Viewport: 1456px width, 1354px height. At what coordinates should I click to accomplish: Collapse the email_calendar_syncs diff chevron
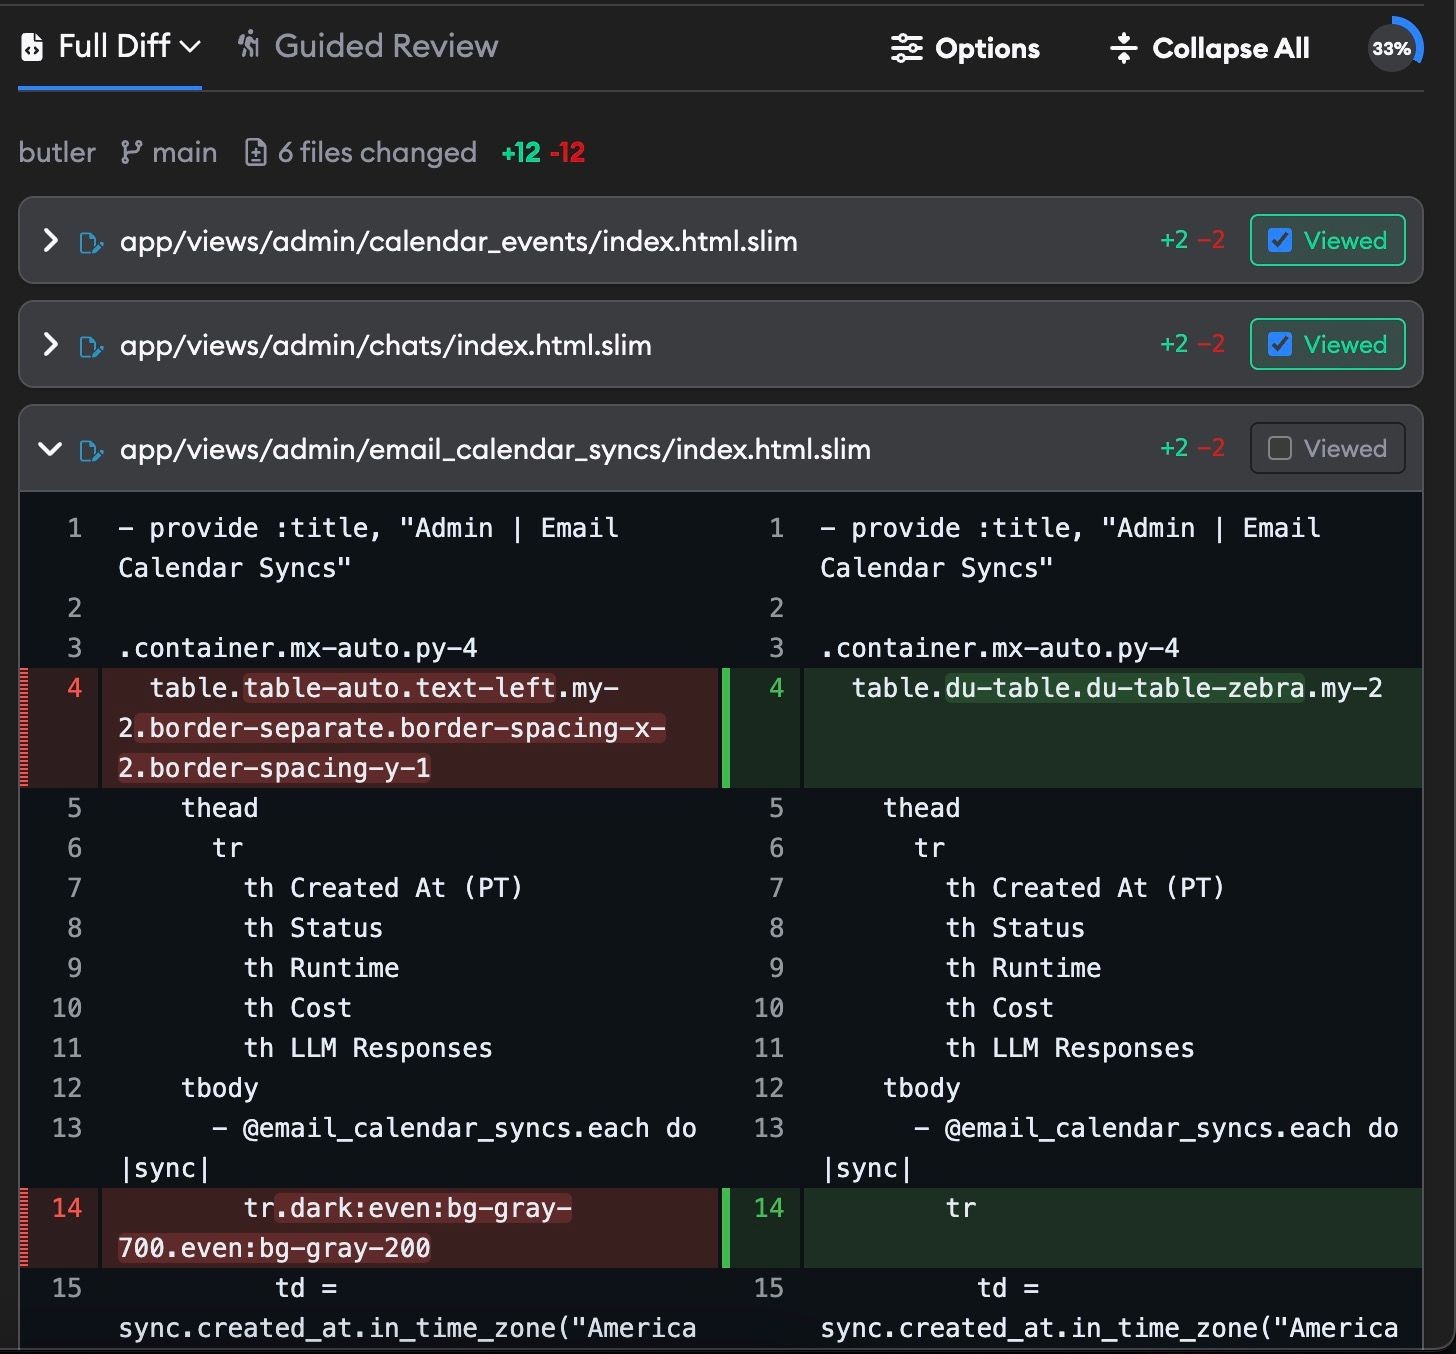coord(50,449)
